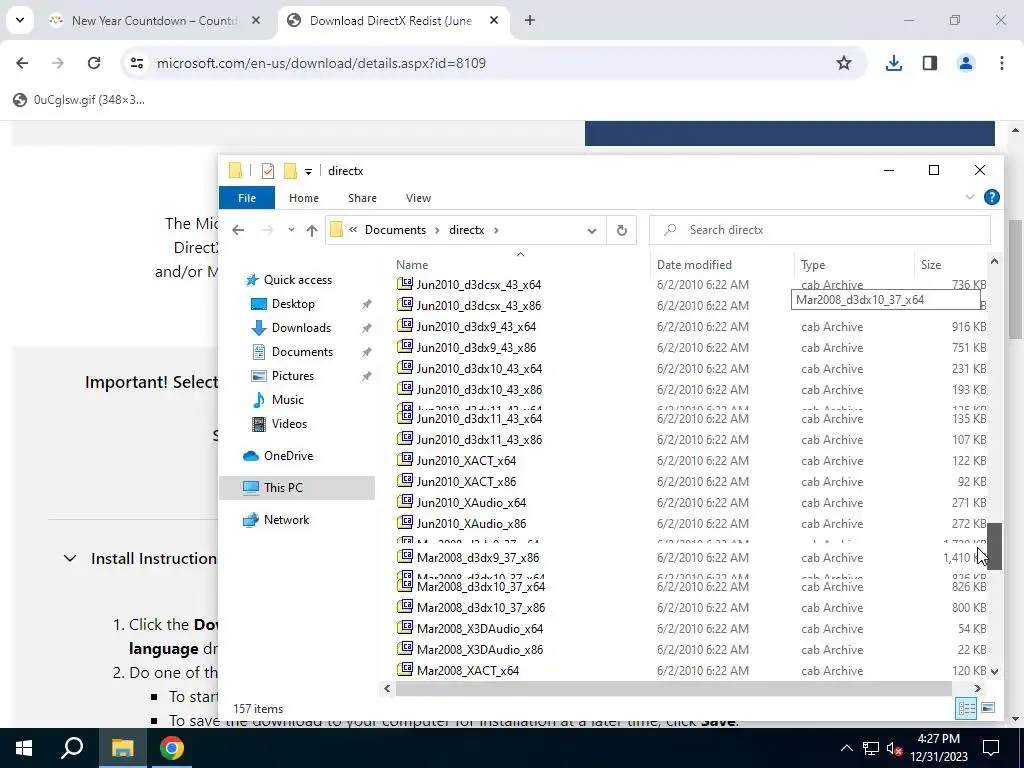Open Chrome downloads icon in toolbar
The width and height of the screenshot is (1024, 768).
(x=893, y=63)
